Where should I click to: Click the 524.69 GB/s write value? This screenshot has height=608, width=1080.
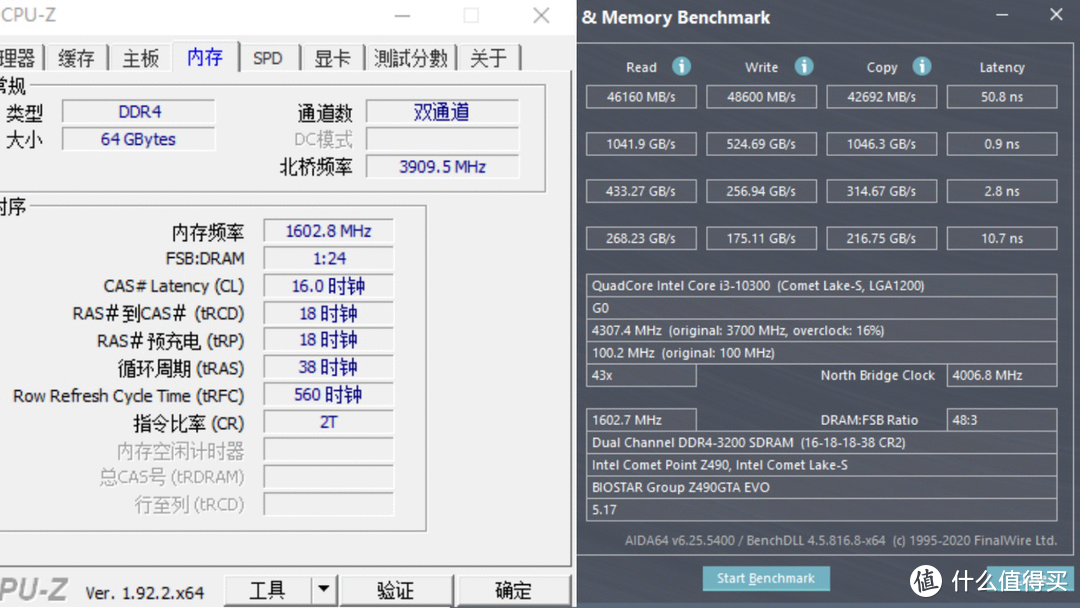(x=761, y=144)
